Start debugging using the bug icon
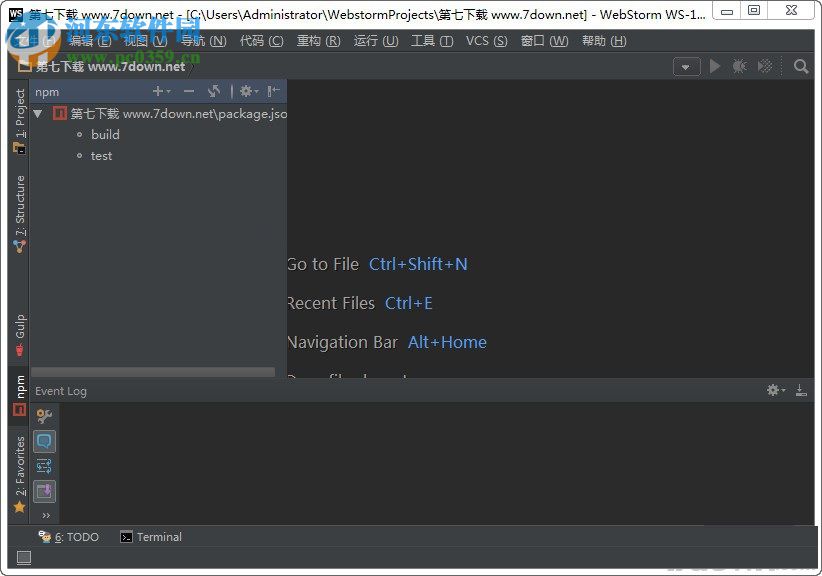The image size is (822, 576). [x=739, y=66]
